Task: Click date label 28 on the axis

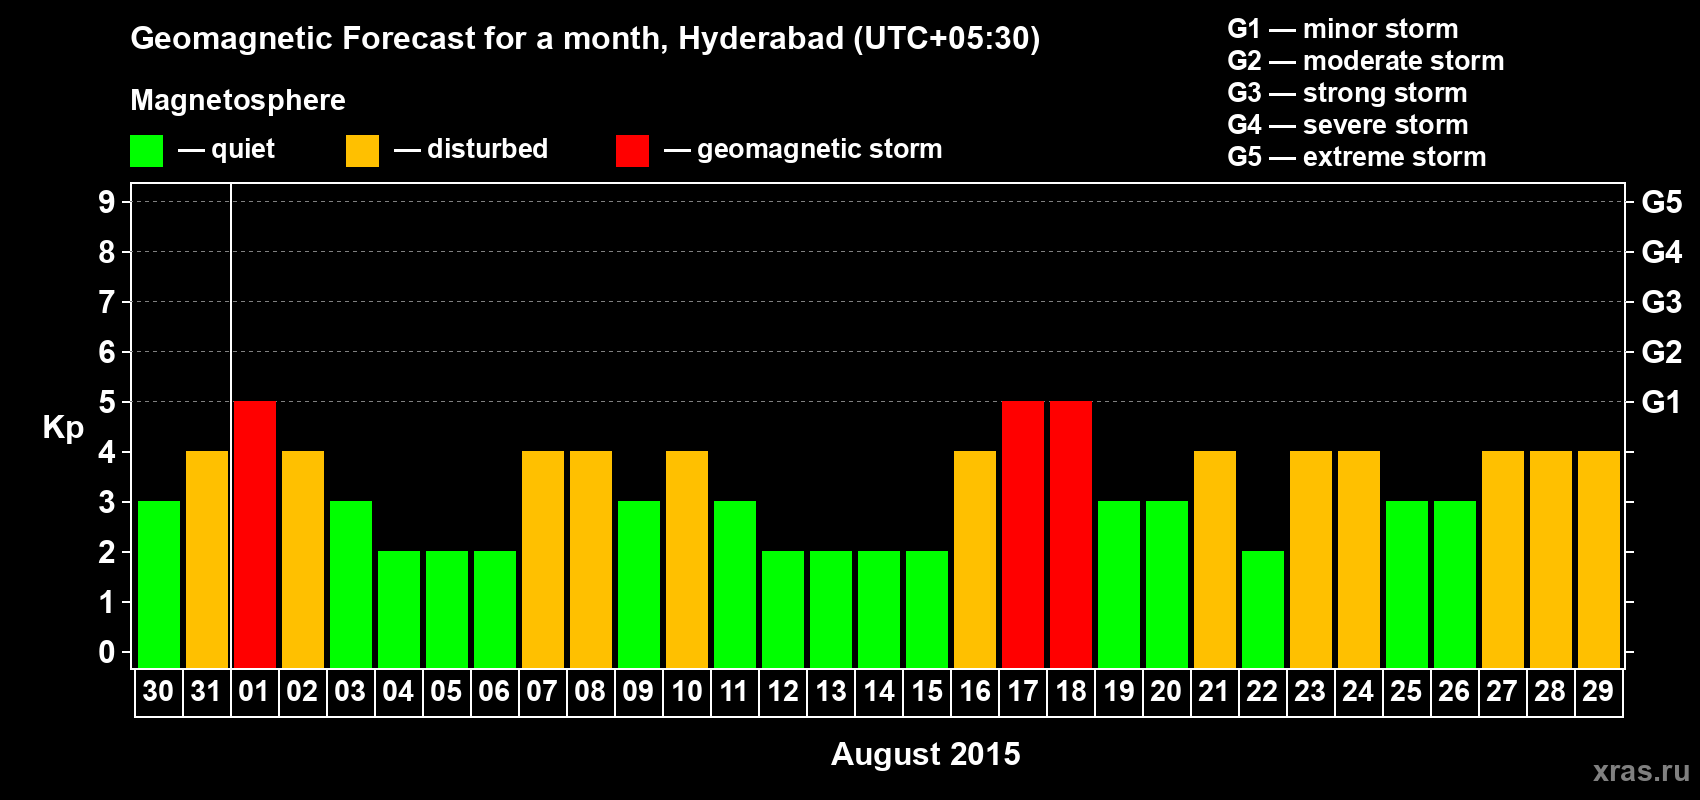Action: coord(1550,691)
